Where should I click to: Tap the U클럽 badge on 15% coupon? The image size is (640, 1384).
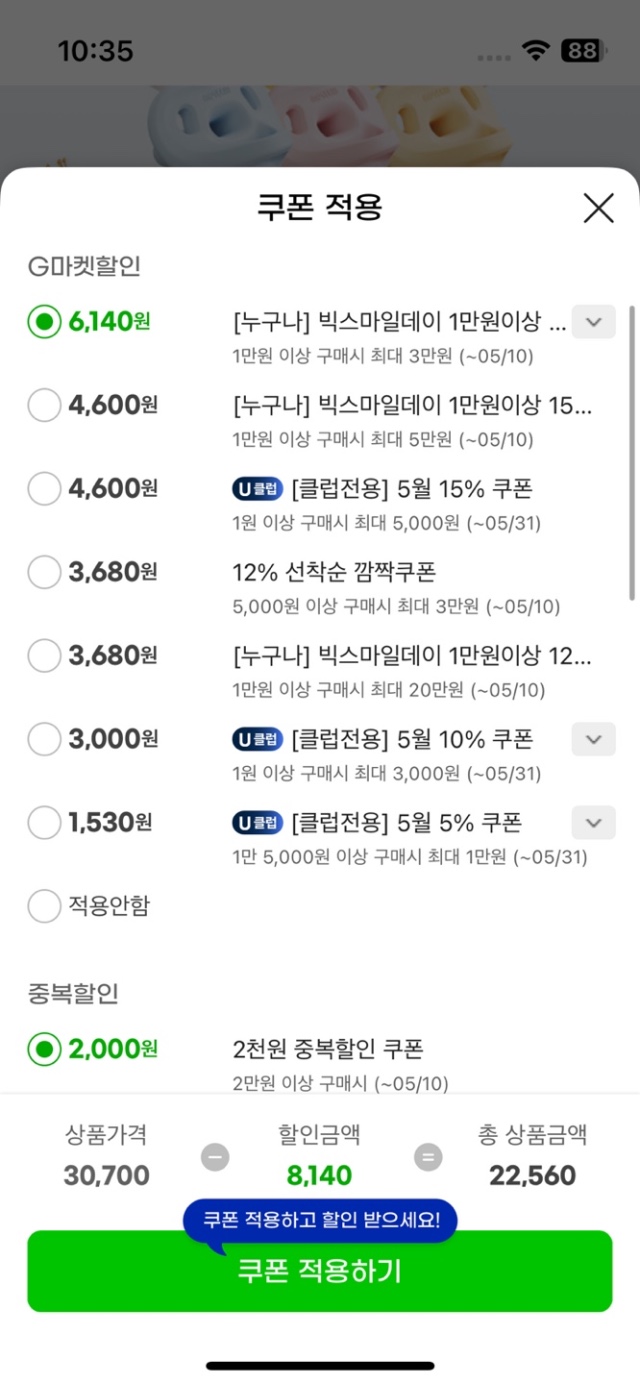(x=257, y=489)
